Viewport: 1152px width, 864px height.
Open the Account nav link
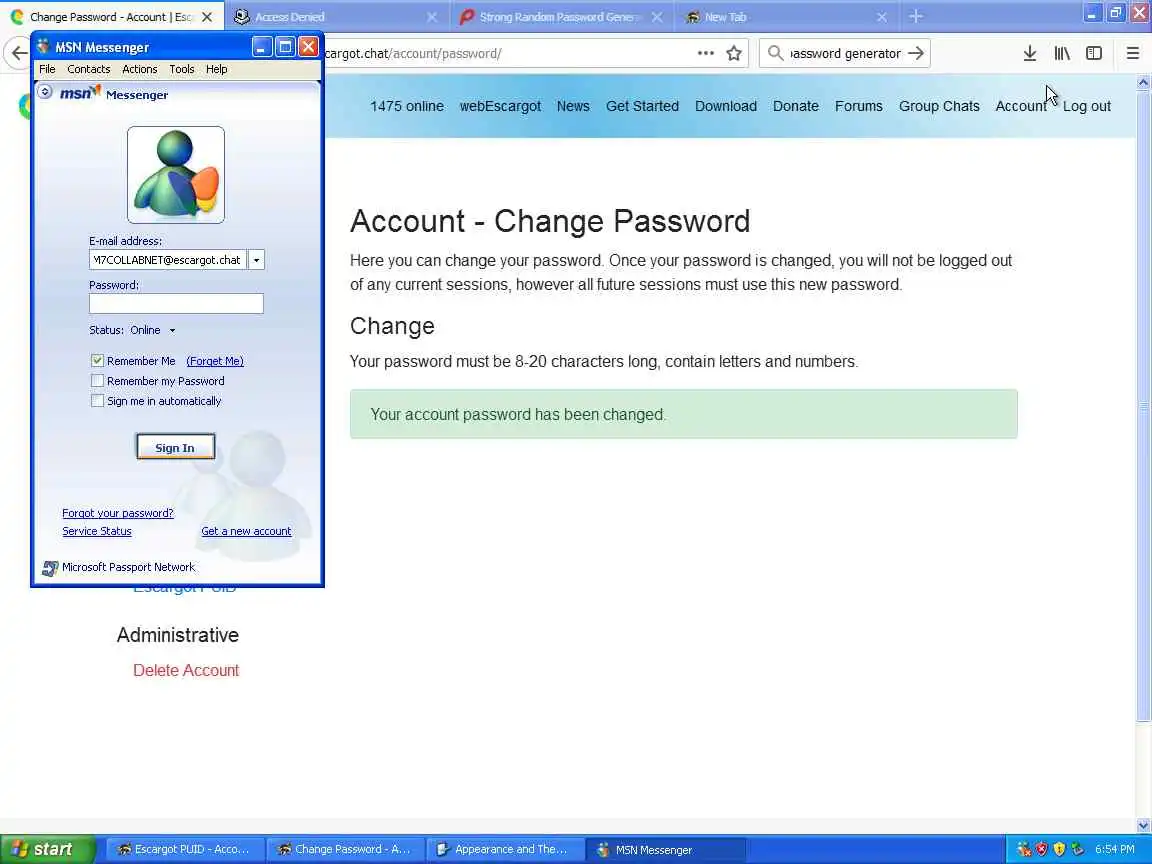(1020, 106)
